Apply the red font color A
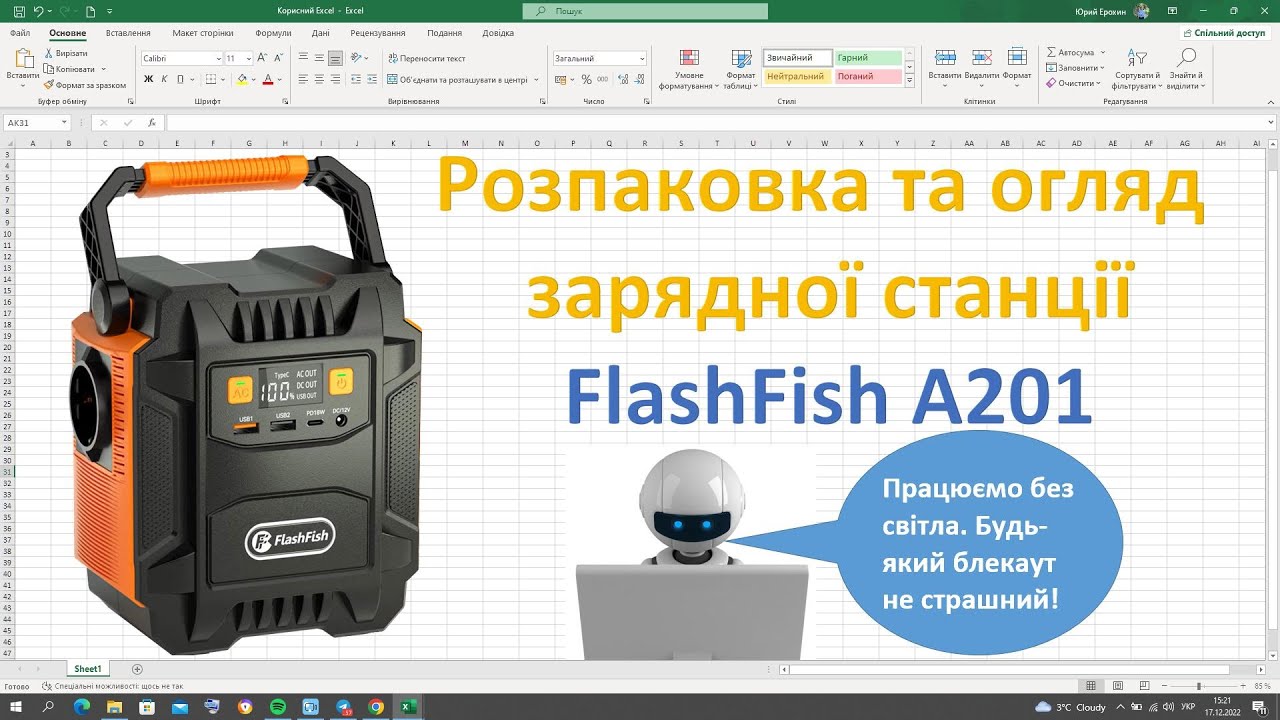The height and width of the screenshot is (720, 1280). (x=268, y=79)
